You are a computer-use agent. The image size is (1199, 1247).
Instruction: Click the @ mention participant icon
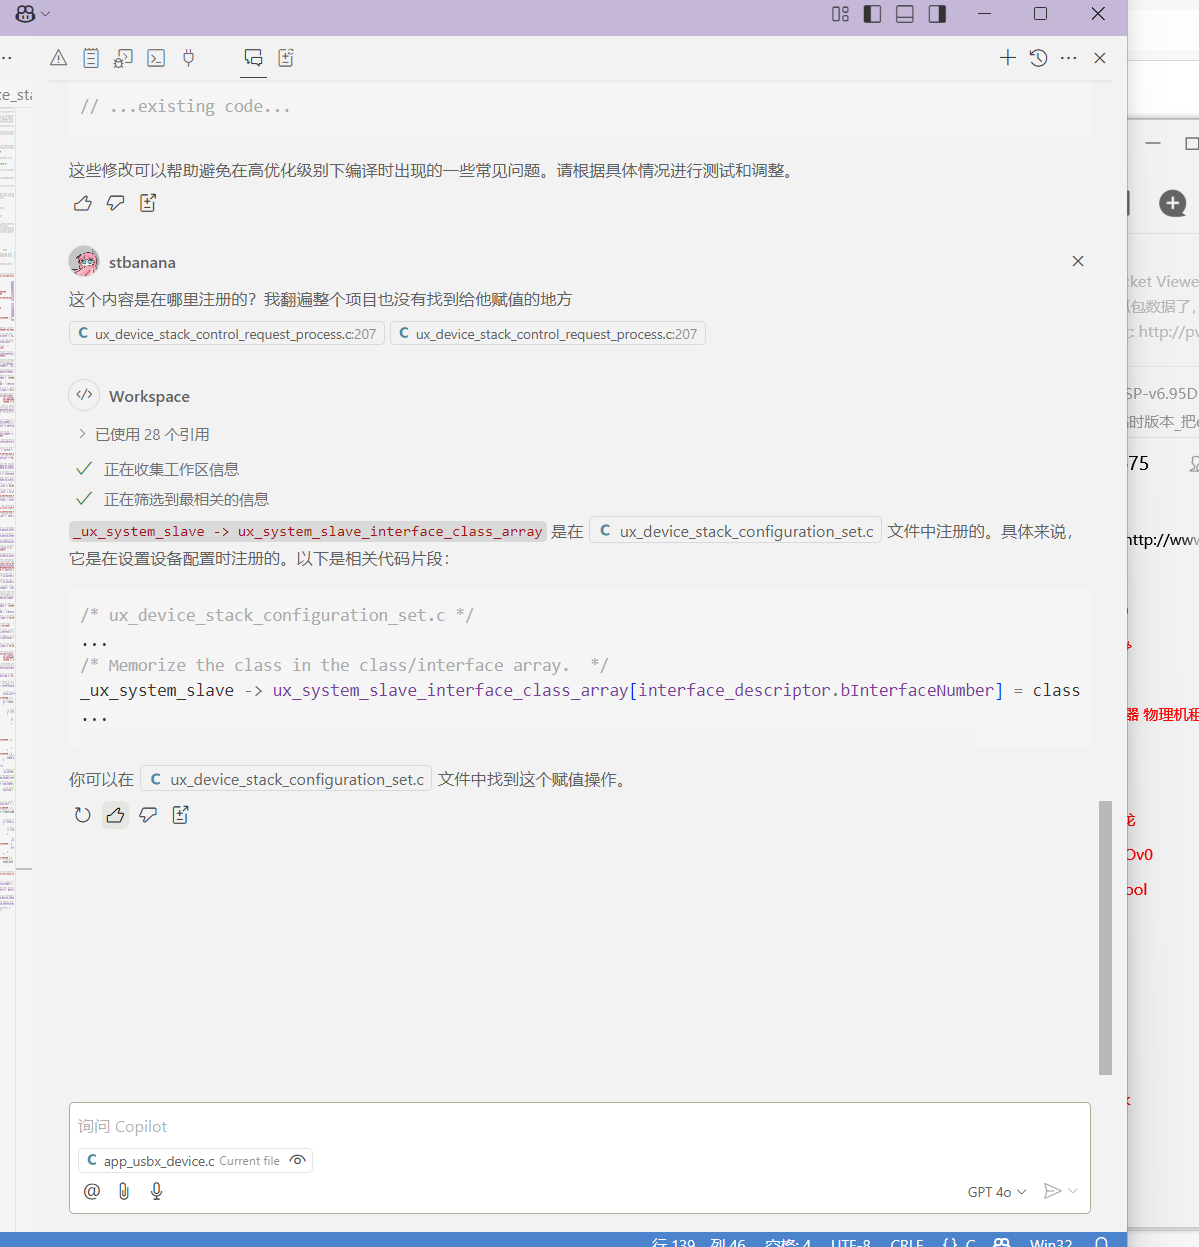[92, 1191]
